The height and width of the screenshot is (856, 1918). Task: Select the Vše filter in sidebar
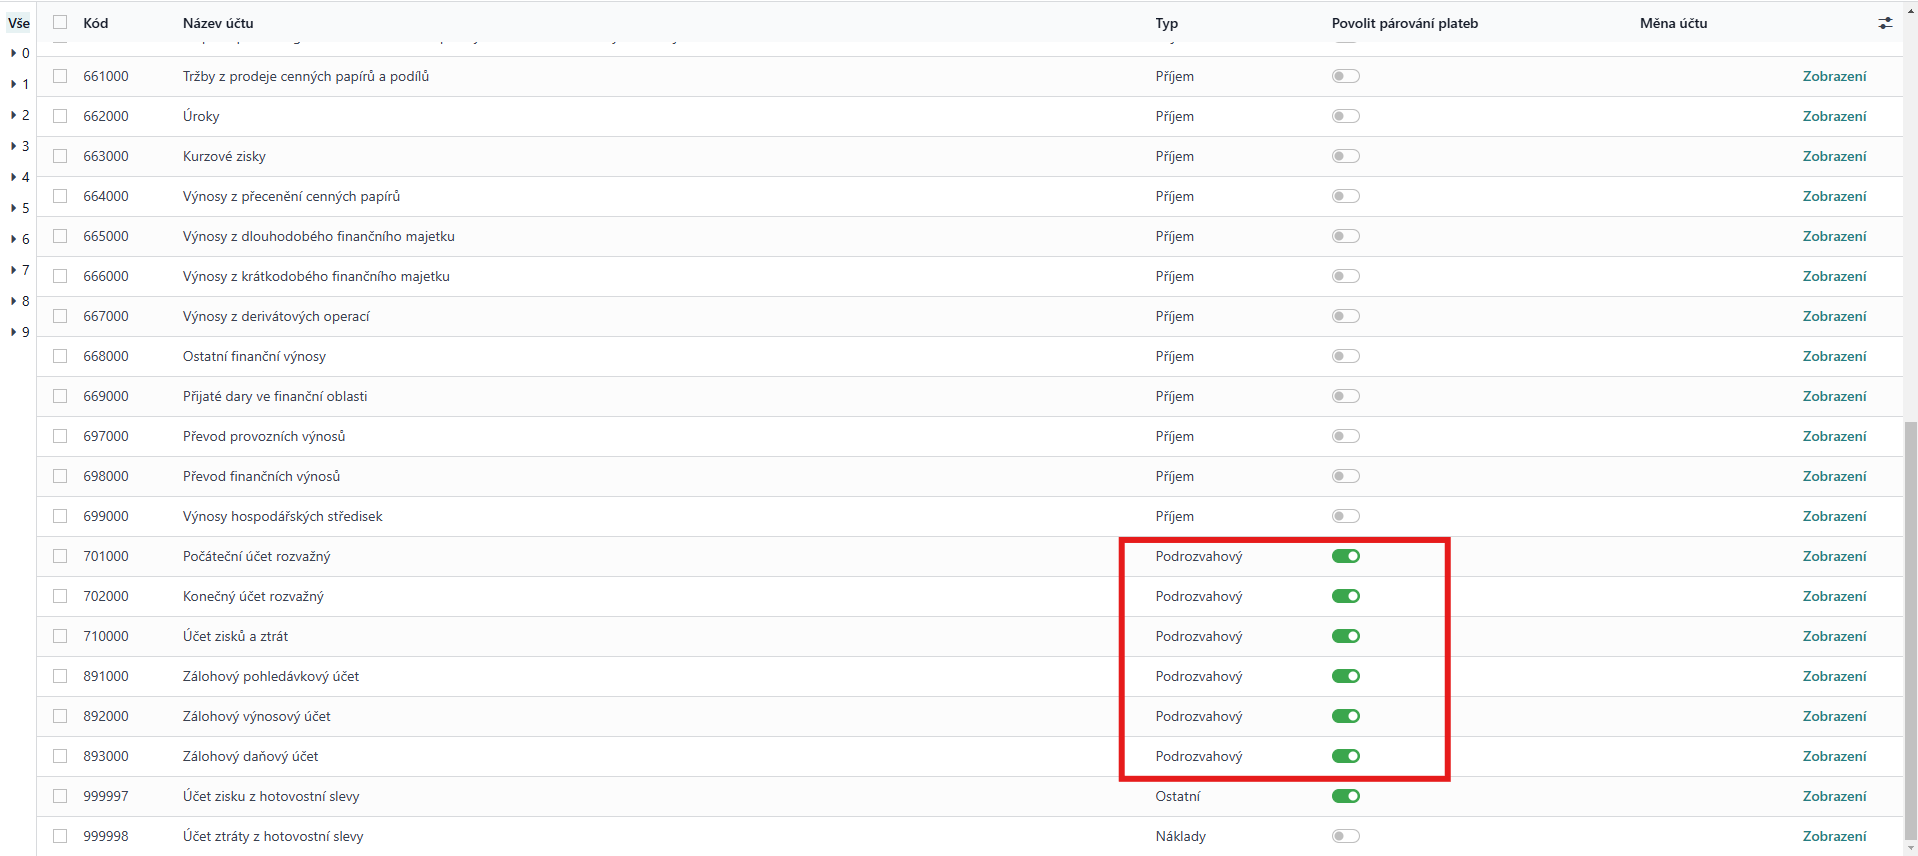coord(19,23)
